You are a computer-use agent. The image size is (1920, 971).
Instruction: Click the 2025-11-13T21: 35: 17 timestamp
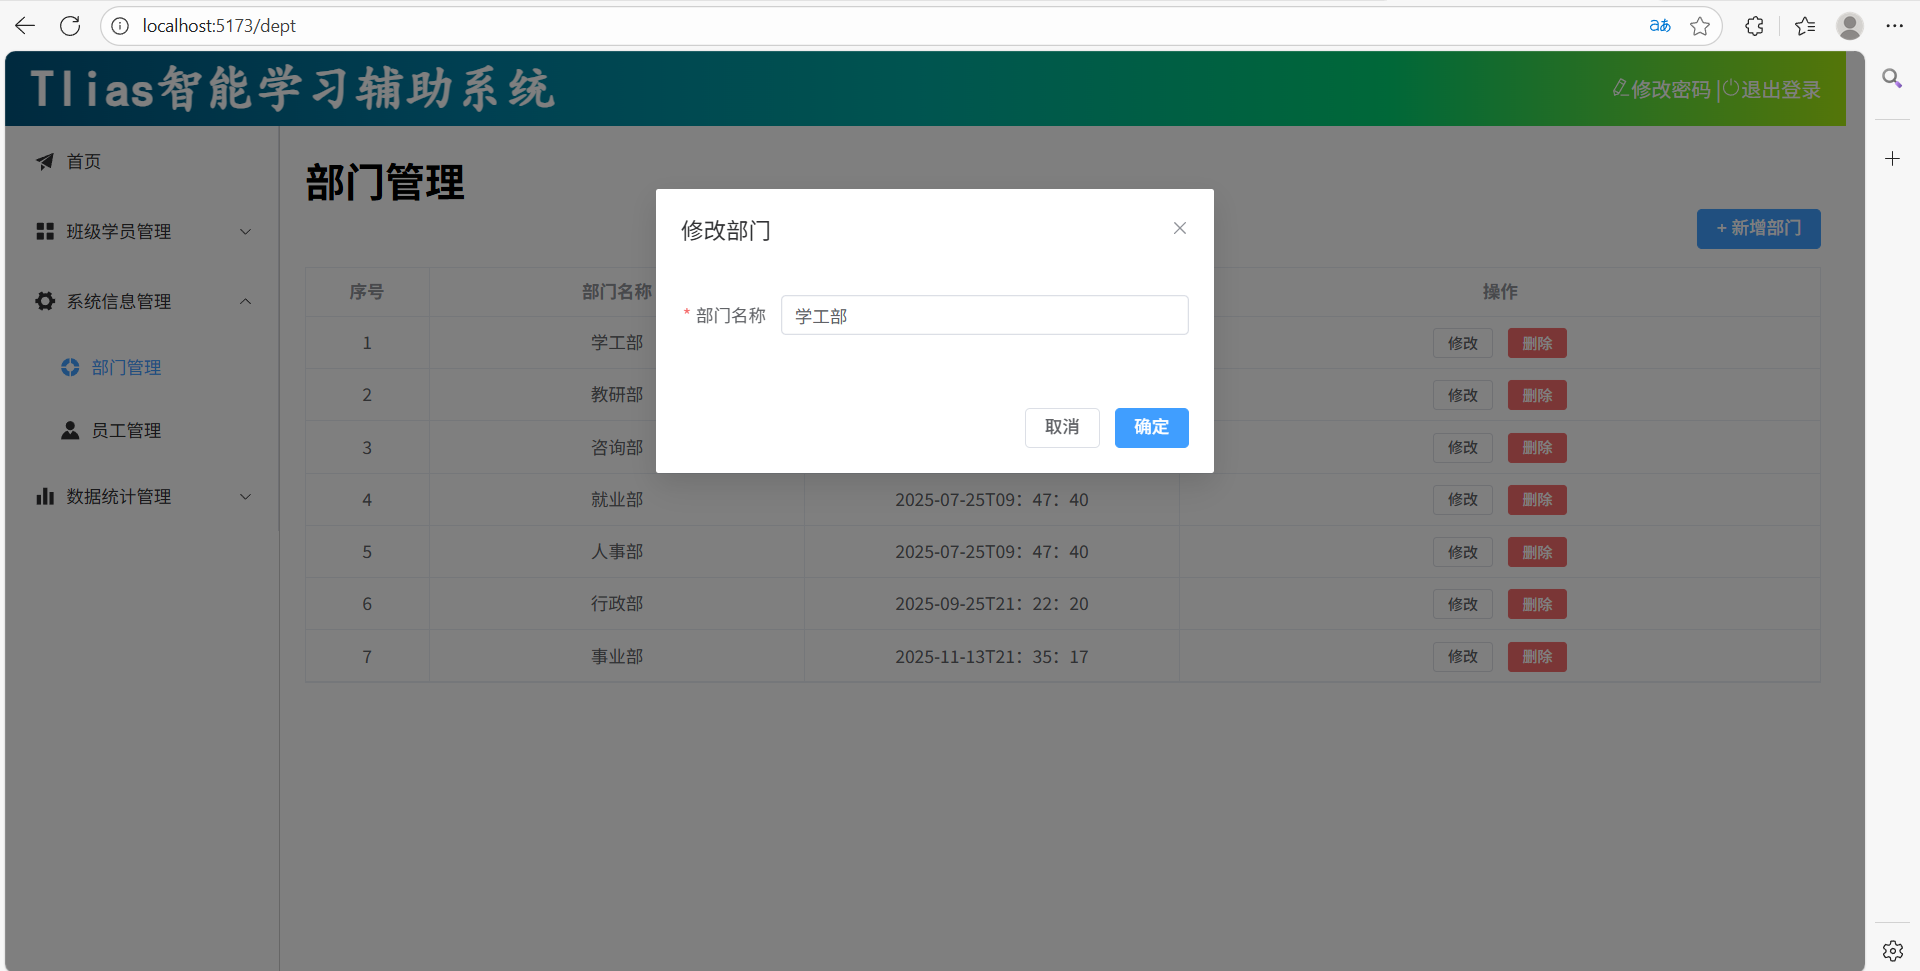(991, 657)
